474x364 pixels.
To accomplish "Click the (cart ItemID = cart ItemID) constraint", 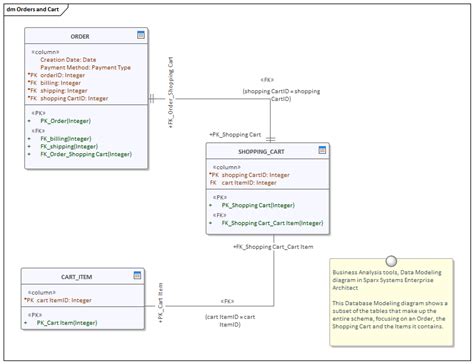I will (230, 321).
